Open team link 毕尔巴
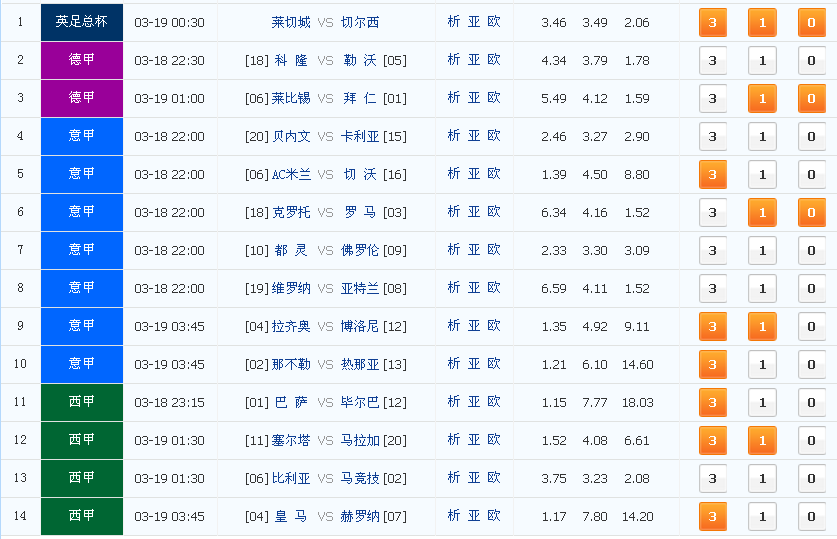This screenshot has width=837, height=539. [360, 402]
